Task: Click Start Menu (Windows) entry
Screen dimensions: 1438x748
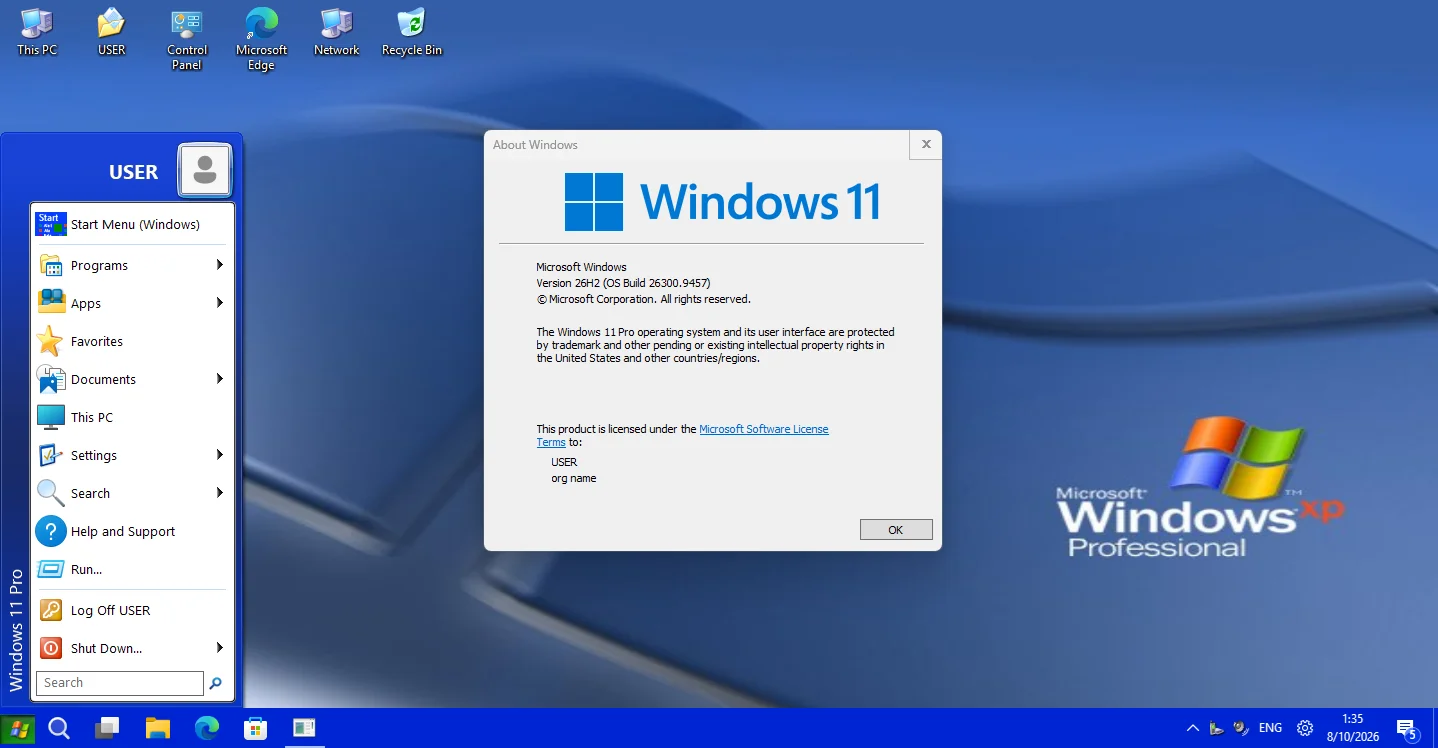Action: (133, 224)
